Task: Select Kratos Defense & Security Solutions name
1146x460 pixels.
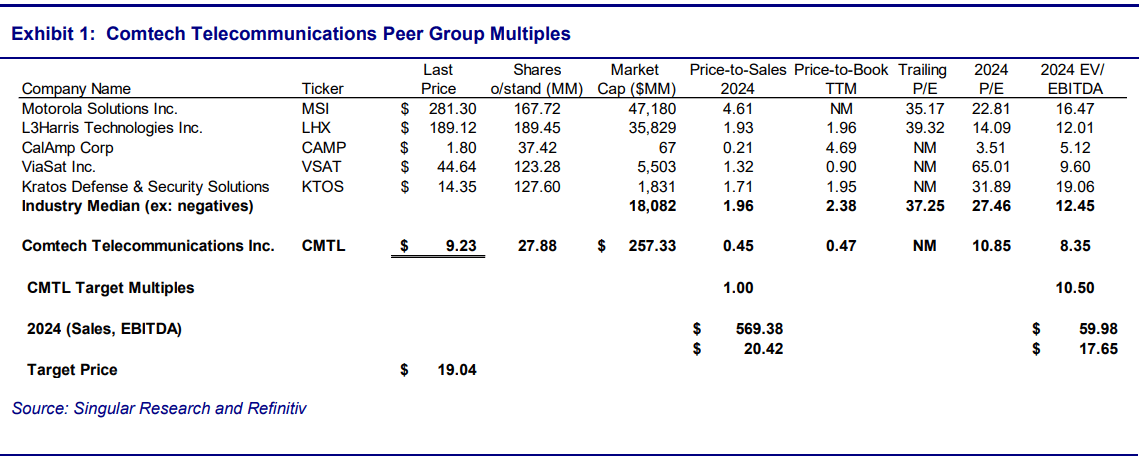Action: (146, 187)
